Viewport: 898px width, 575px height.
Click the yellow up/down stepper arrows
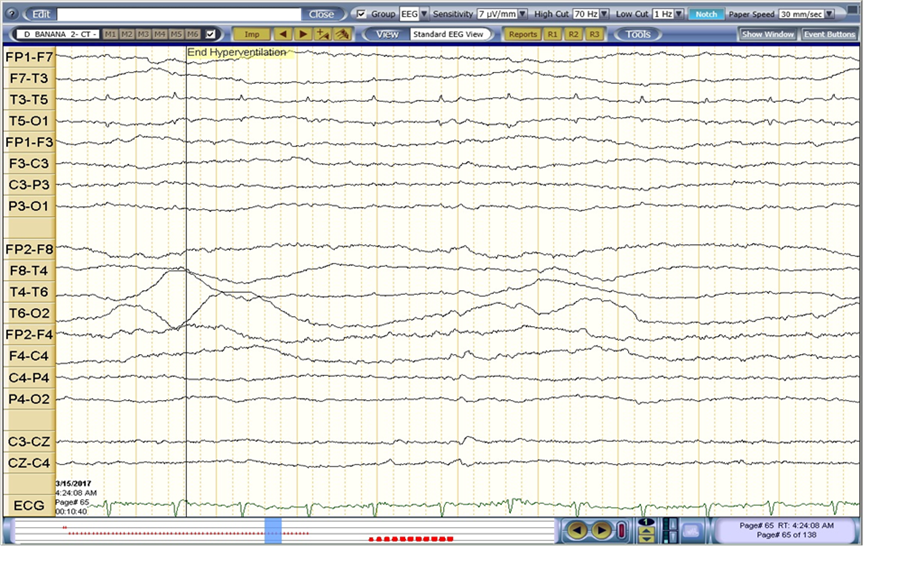coord(646,535)
